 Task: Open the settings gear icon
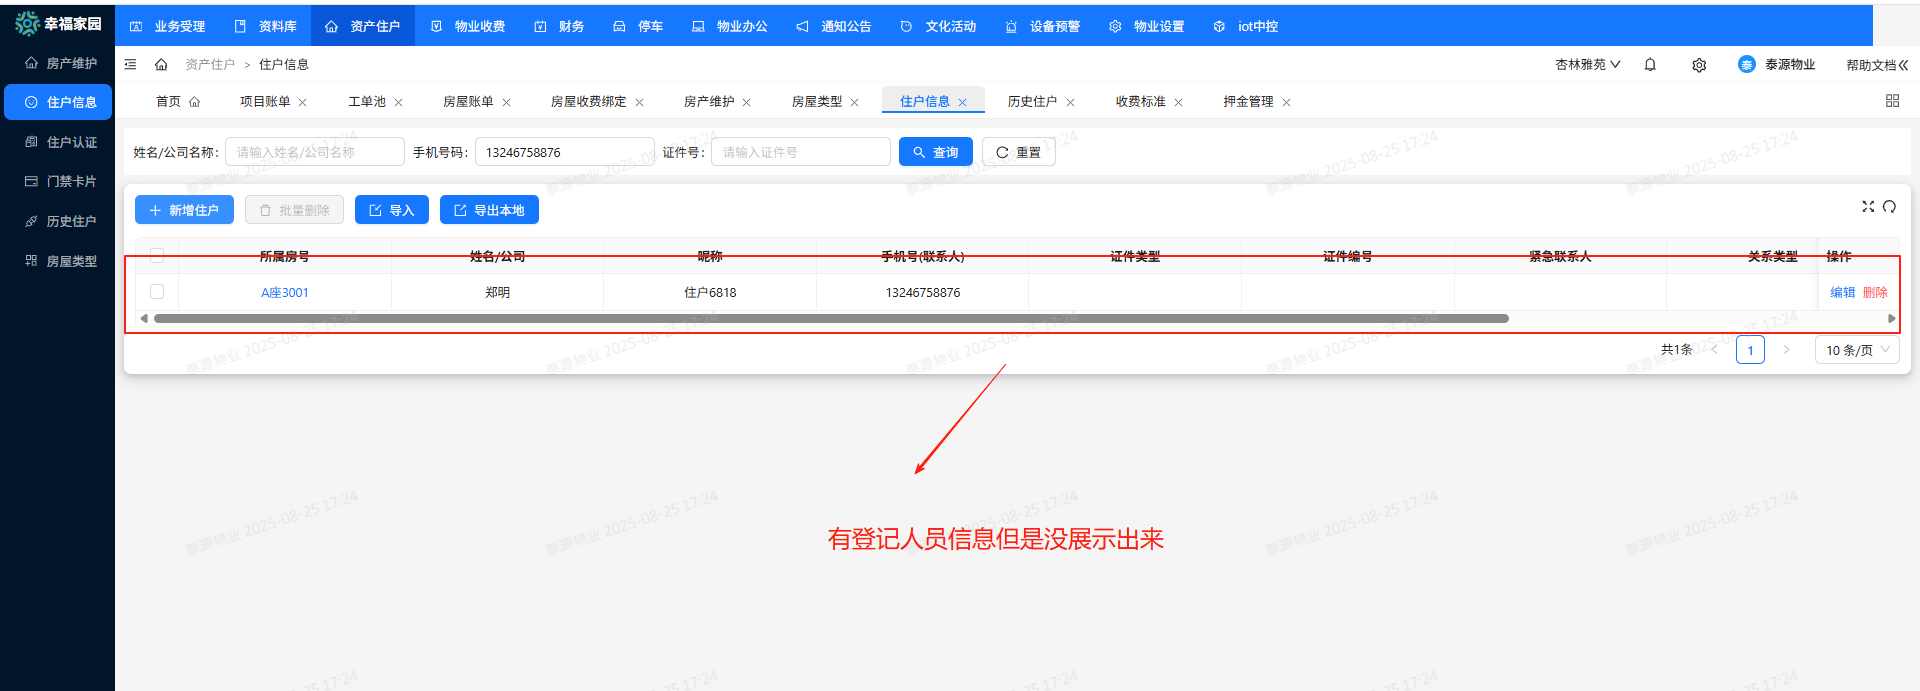(x=1699, y=65)
